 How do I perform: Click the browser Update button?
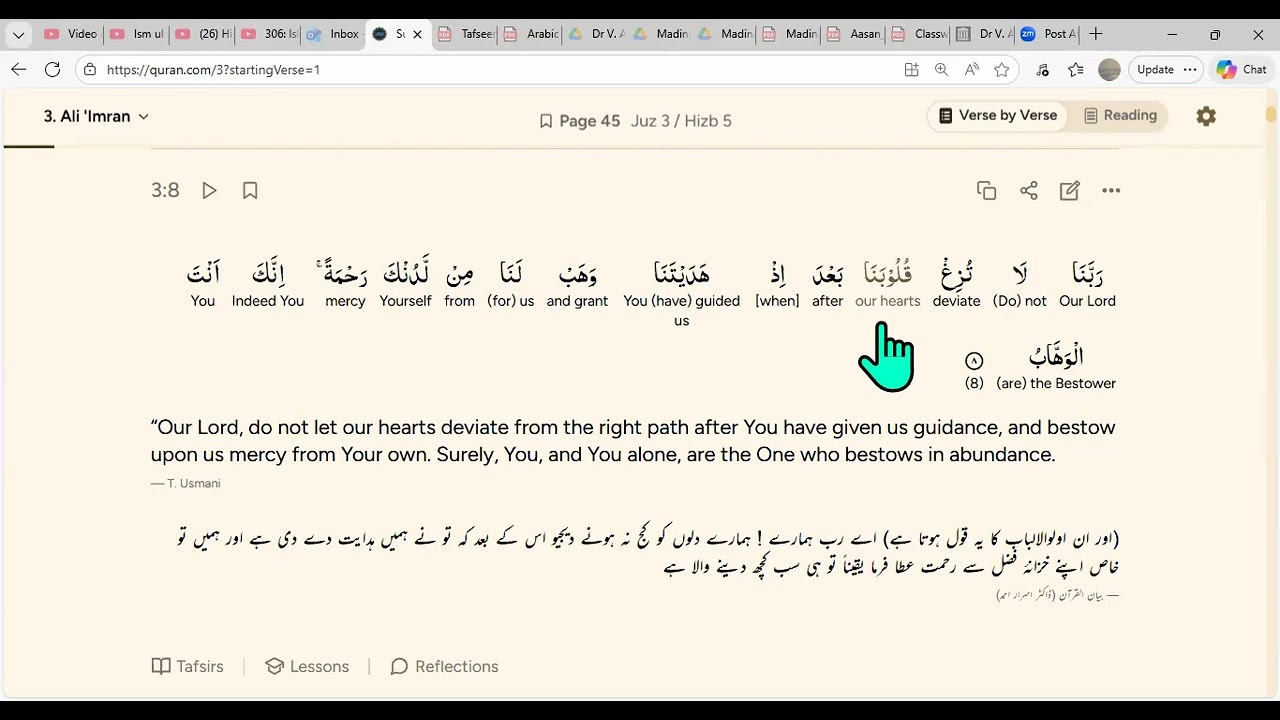pos(1155,70)
